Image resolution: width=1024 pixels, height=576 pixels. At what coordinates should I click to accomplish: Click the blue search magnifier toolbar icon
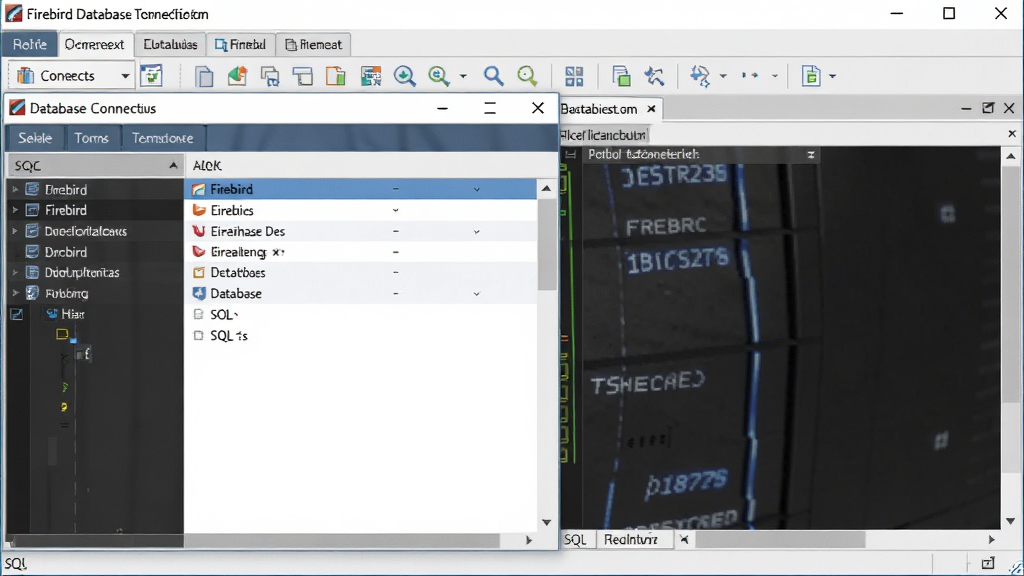click(493, 76)
